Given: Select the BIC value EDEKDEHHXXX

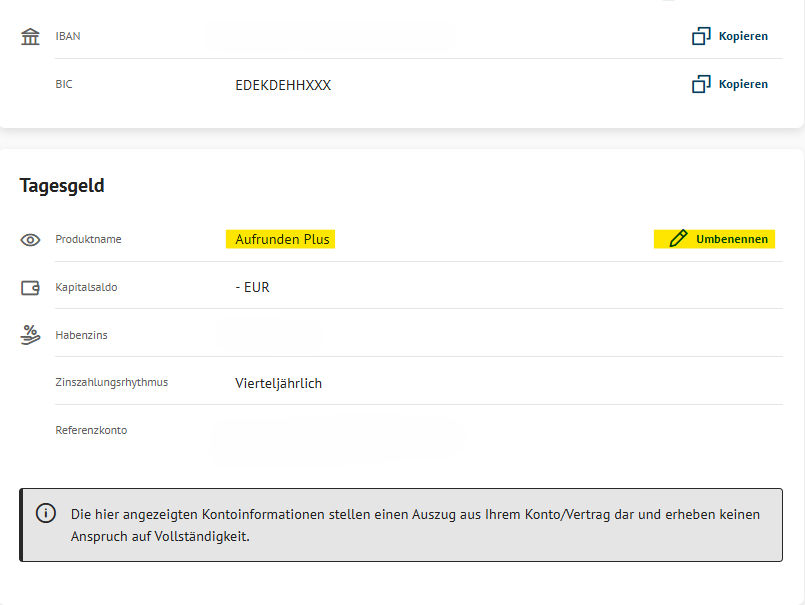Looking at the screenshot, I should click(283, 85).
